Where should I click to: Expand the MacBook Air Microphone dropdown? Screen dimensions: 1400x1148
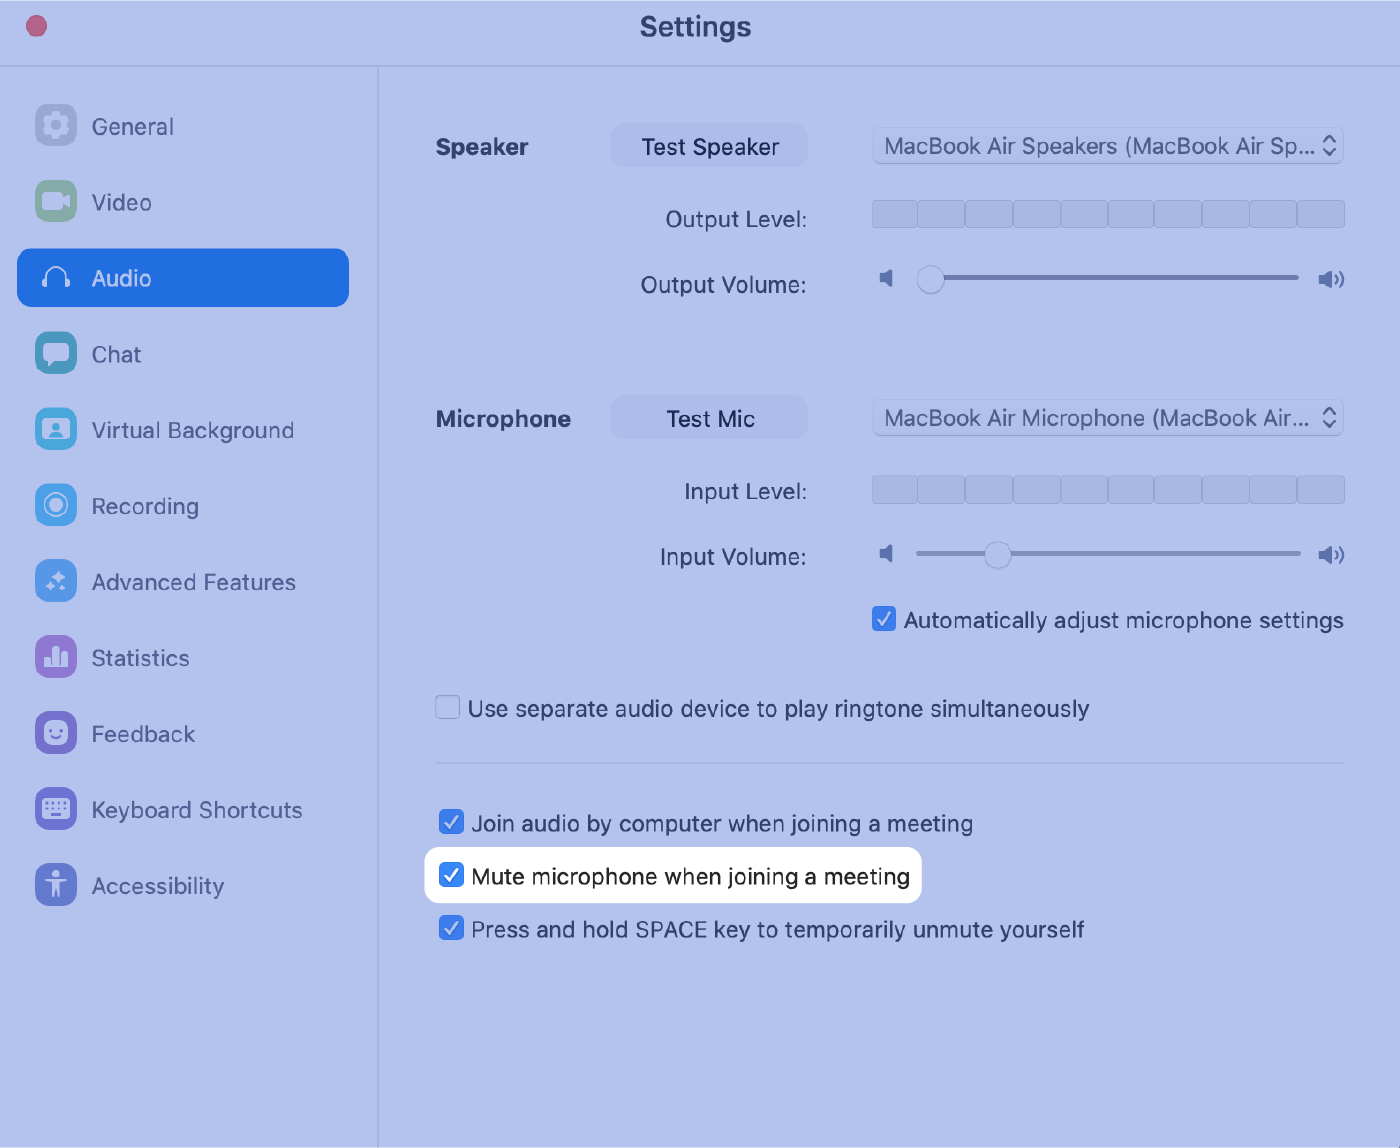pos(1108,418)
